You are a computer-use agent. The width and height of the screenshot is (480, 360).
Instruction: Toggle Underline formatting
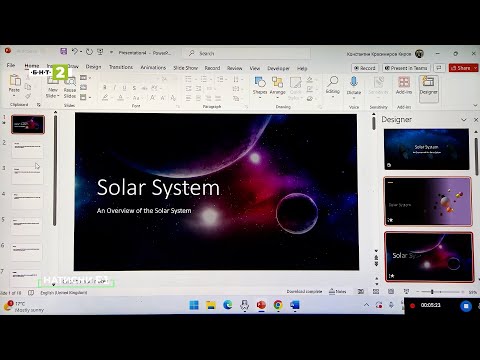click(124, 88)
